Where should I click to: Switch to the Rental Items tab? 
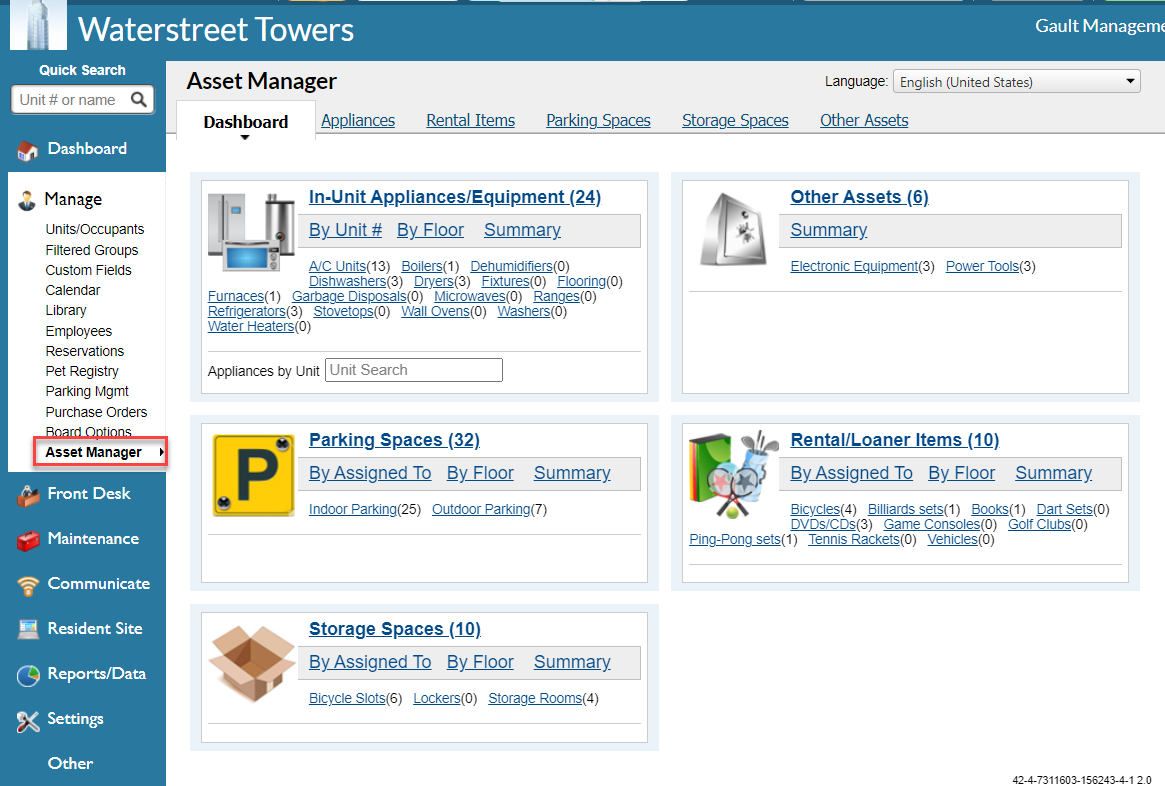point(470,120)
